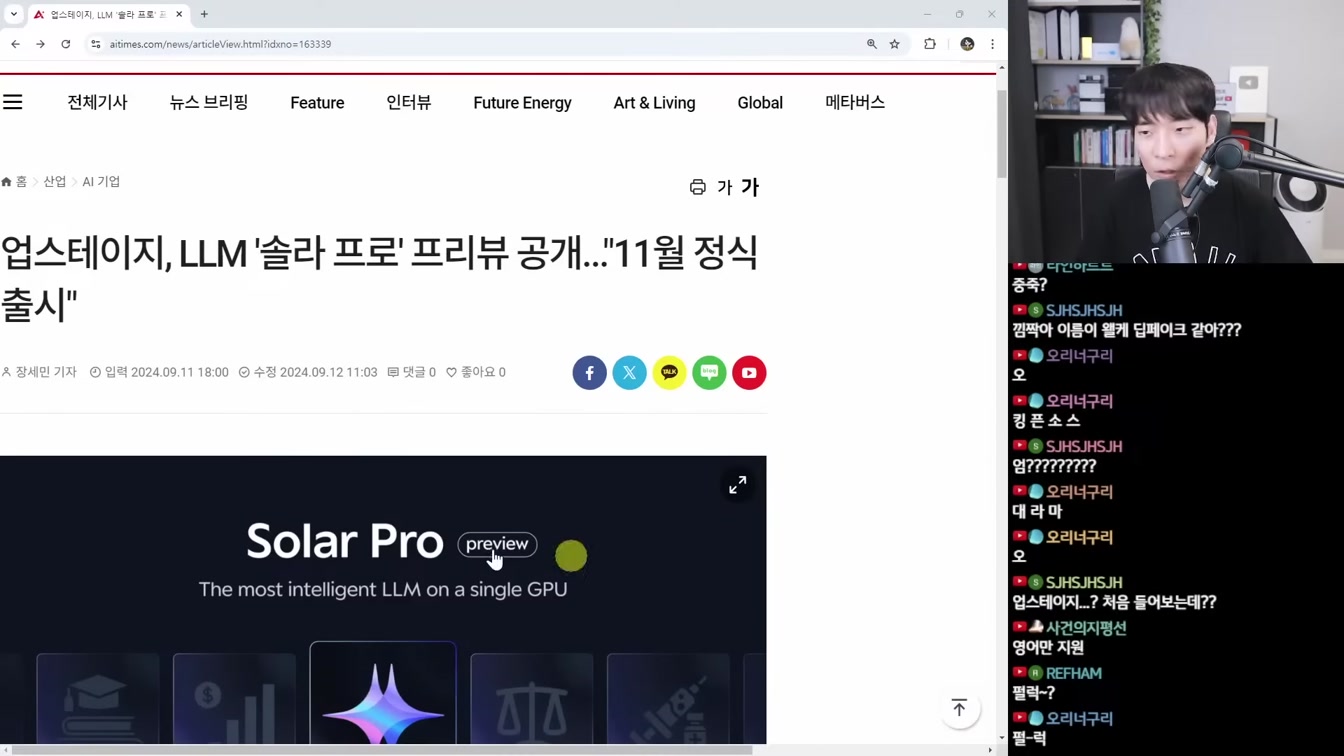
Task: Open the 메타버스 menu item
Action: tap(855, 102)
